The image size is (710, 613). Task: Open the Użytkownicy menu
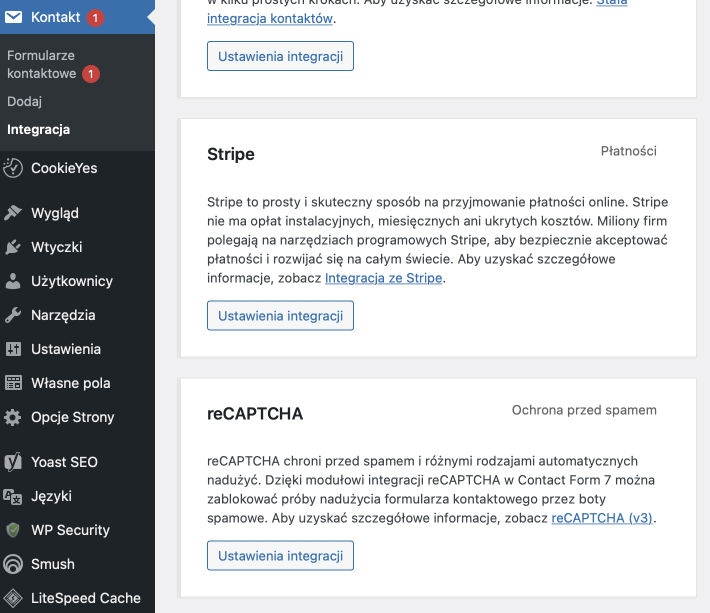(x=77, y=281)
